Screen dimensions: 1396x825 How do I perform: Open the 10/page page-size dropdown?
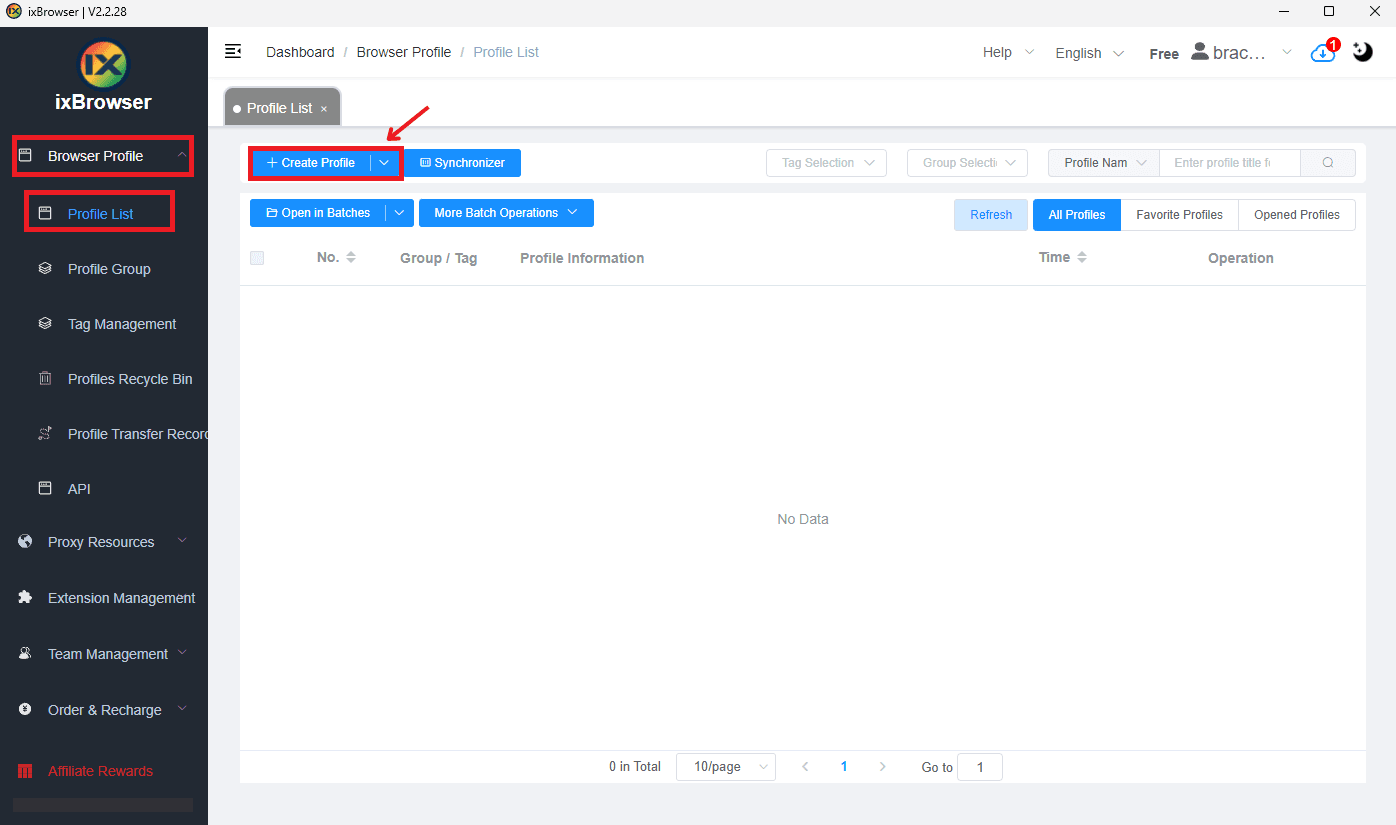click(x=725, y=766)
